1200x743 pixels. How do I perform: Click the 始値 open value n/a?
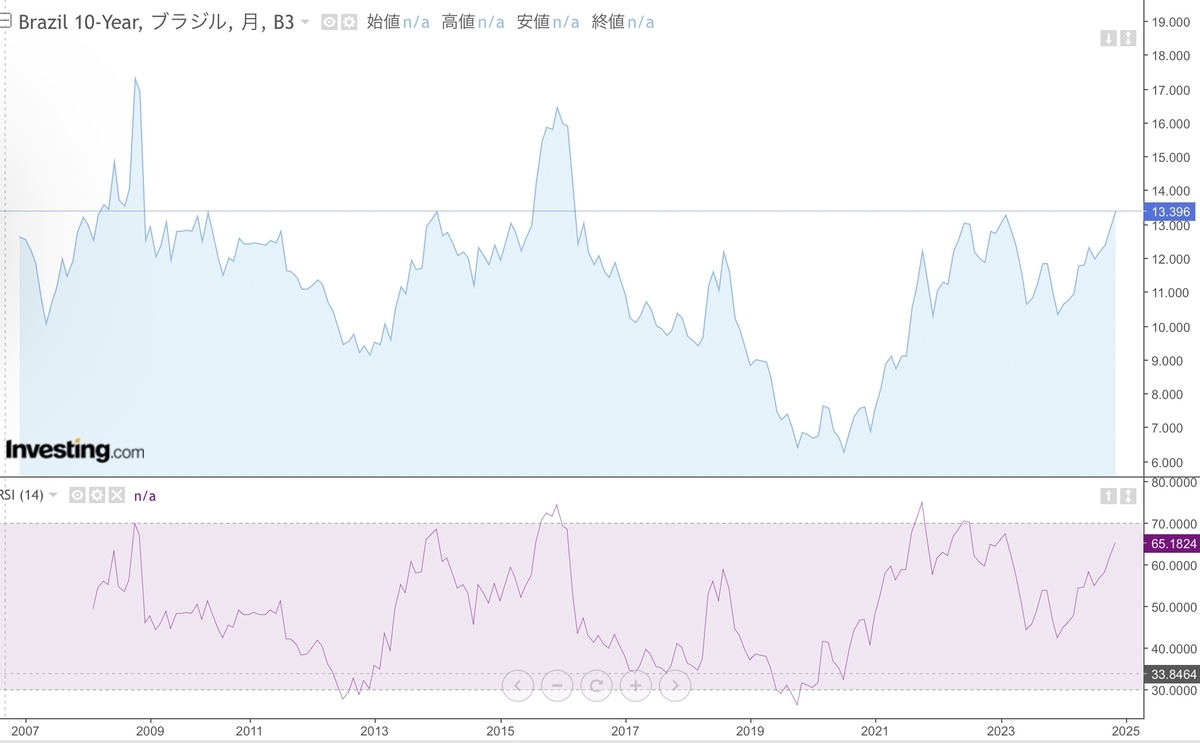[x=416, y=21]
